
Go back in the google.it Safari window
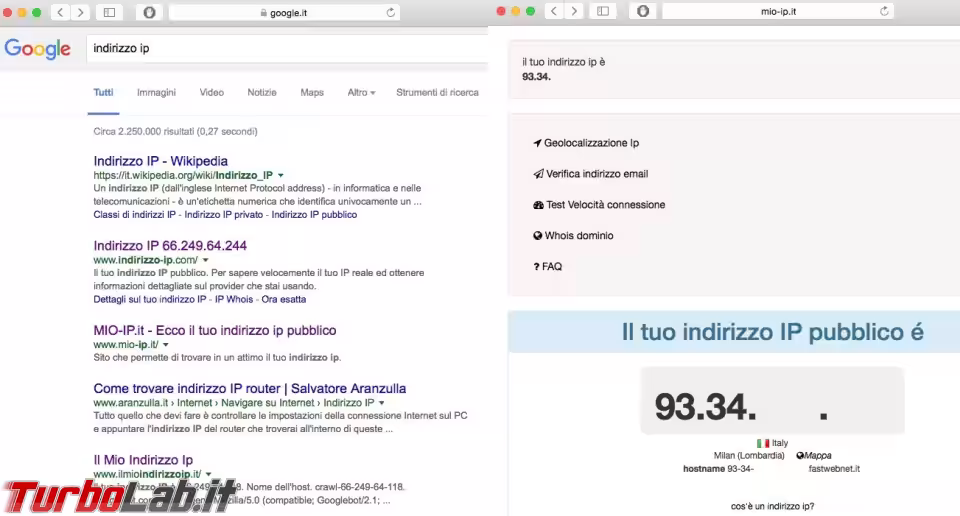(60, 12)
